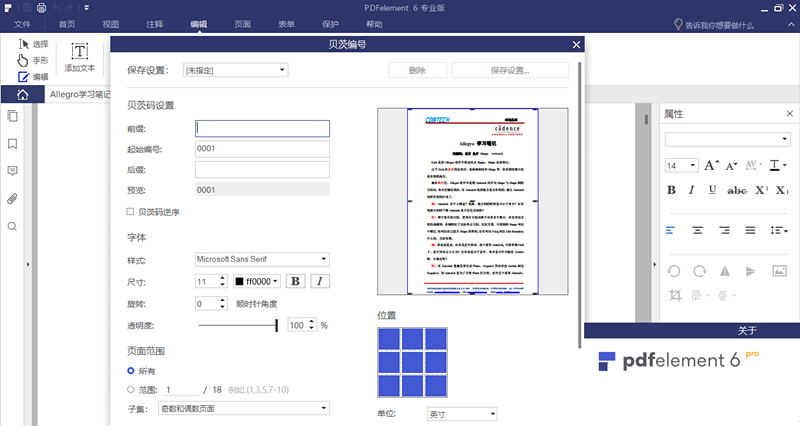Open the ff0000 font color dropdown
The height and width of the screenshot is (426, 800).
pyautogui.click(x=257, y=281)
